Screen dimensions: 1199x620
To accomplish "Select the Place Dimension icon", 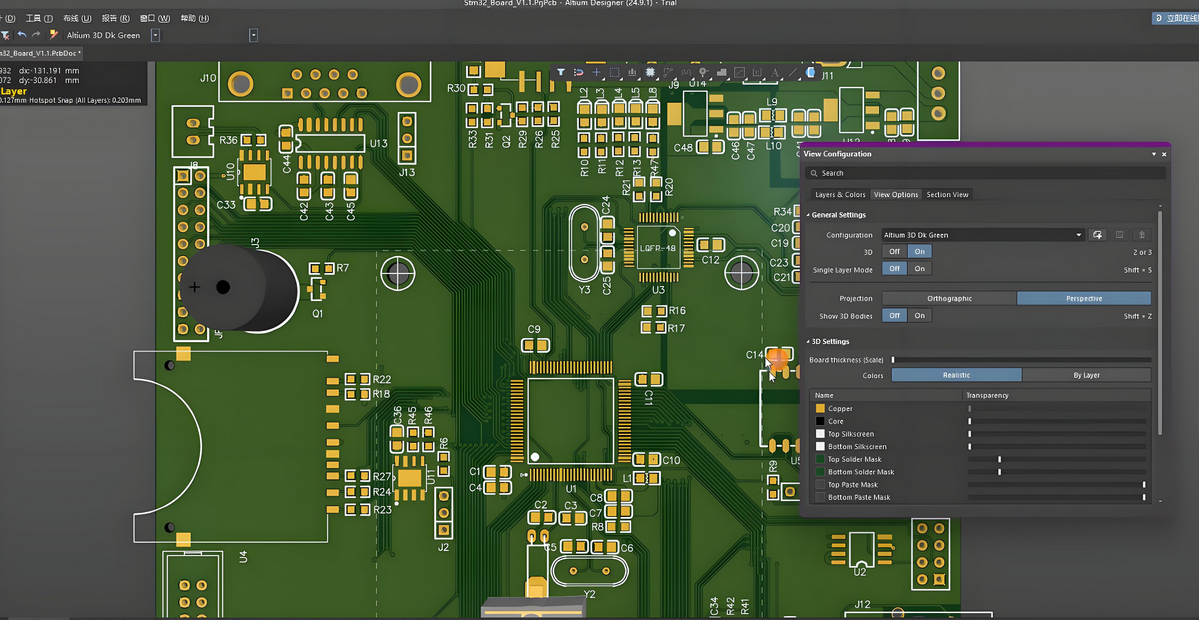I will point(757,72).
